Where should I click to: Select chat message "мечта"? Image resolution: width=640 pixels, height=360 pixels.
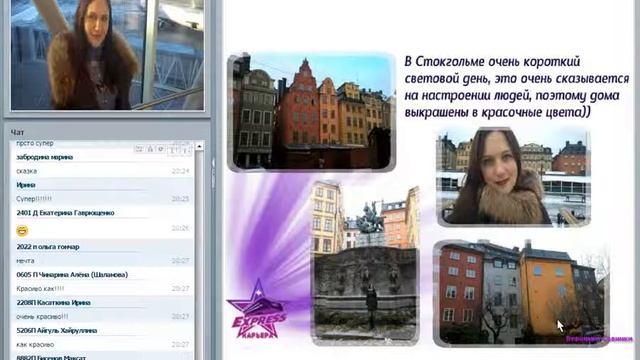pyautogui.click(x=25, y=260)
